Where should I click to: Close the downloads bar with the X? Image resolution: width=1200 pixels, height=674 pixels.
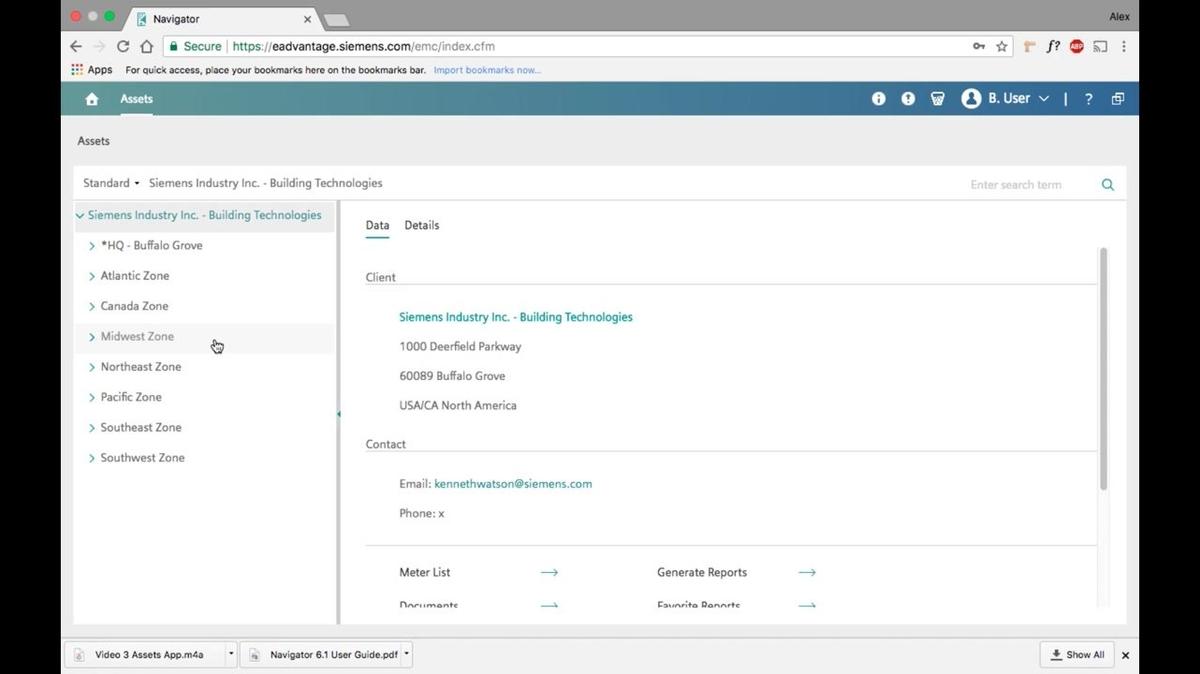[1125, 655]
